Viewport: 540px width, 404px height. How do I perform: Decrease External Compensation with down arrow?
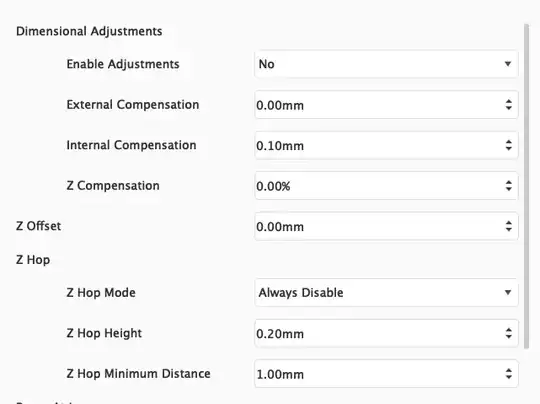pos(509,108)
